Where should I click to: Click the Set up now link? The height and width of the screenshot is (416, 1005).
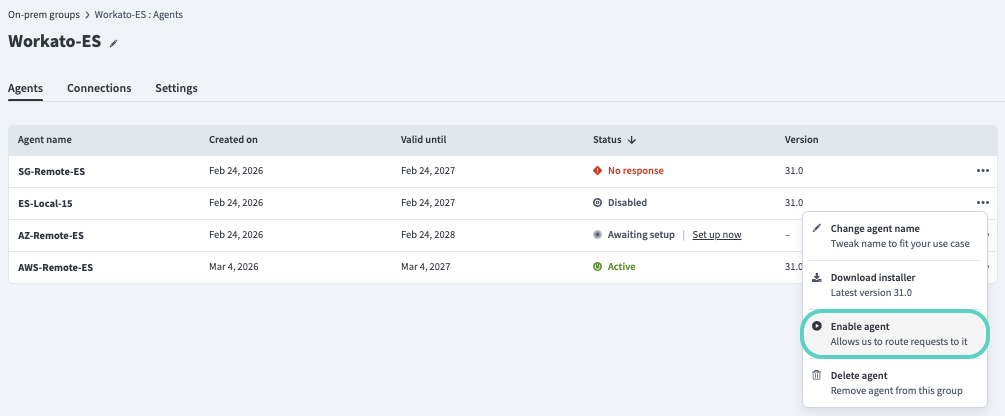[x=717, y=235]
